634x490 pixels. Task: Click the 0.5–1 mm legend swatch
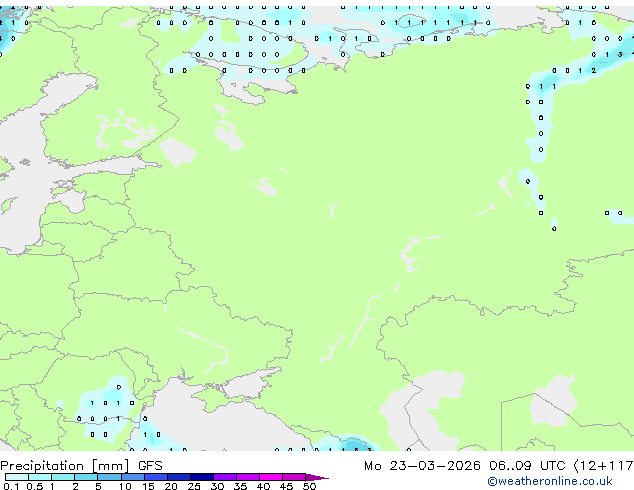click(40, 477)
